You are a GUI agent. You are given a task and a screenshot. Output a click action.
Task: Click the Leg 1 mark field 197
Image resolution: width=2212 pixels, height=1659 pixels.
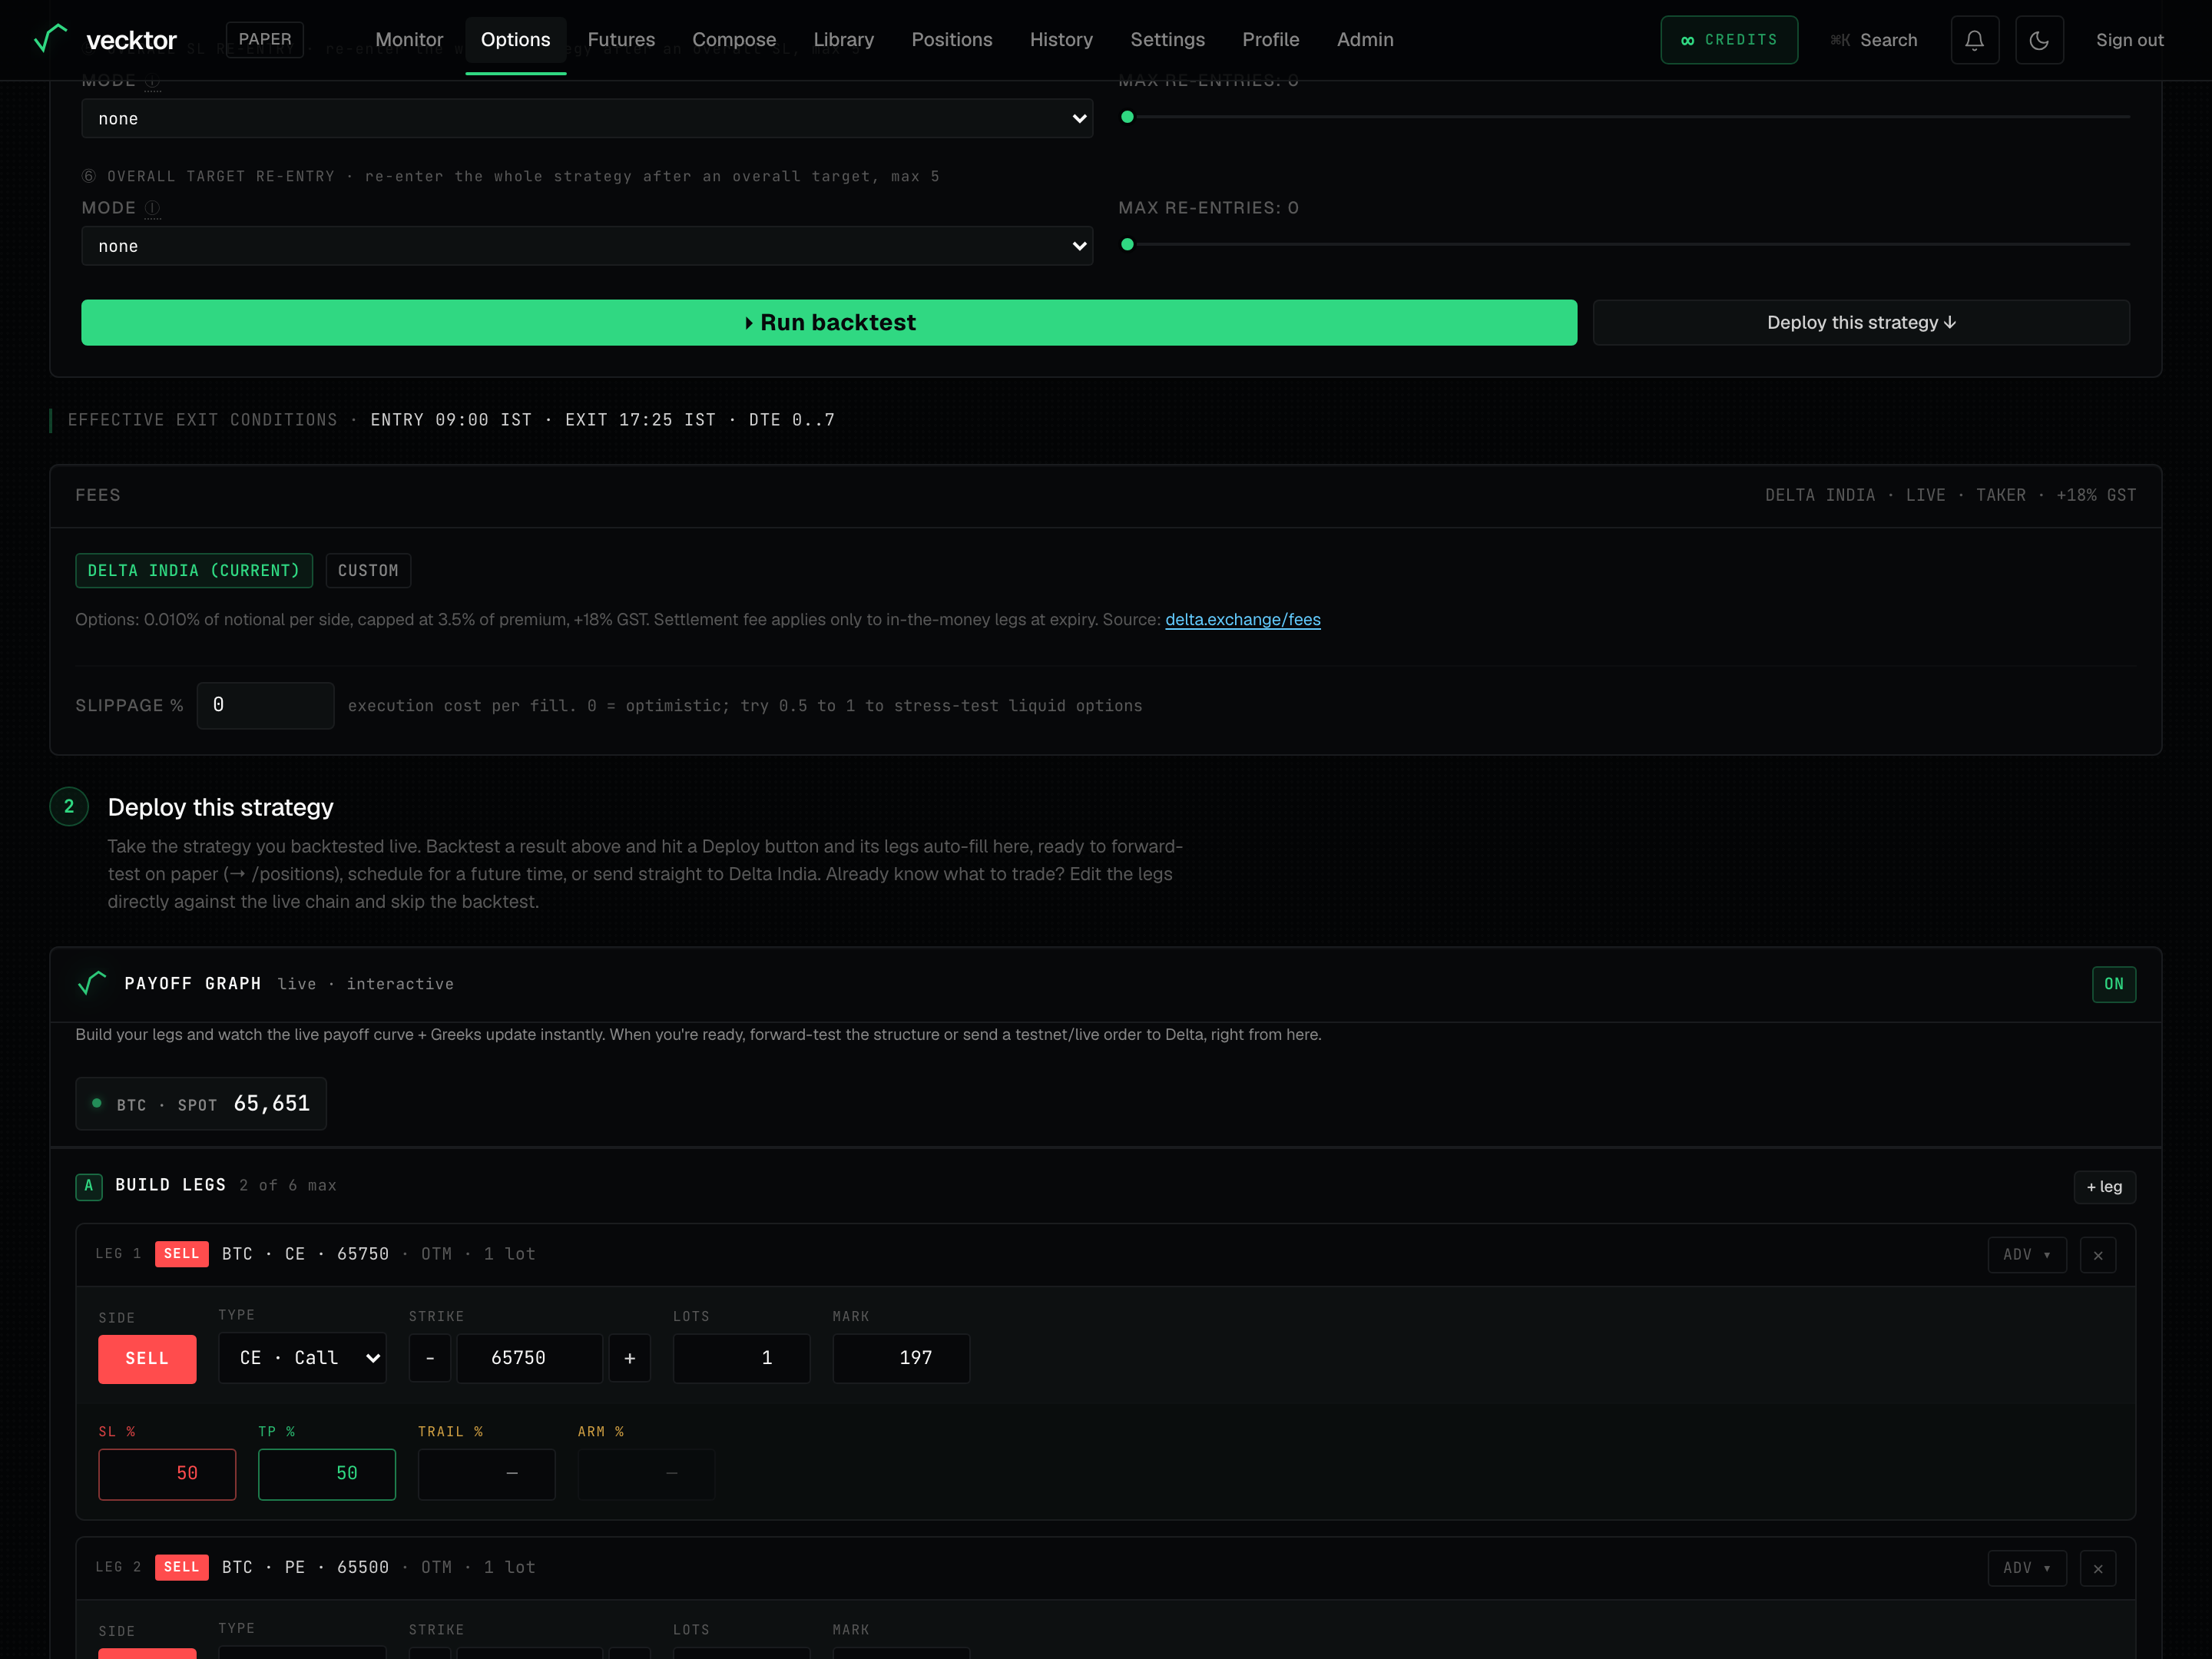point(901,1358)
